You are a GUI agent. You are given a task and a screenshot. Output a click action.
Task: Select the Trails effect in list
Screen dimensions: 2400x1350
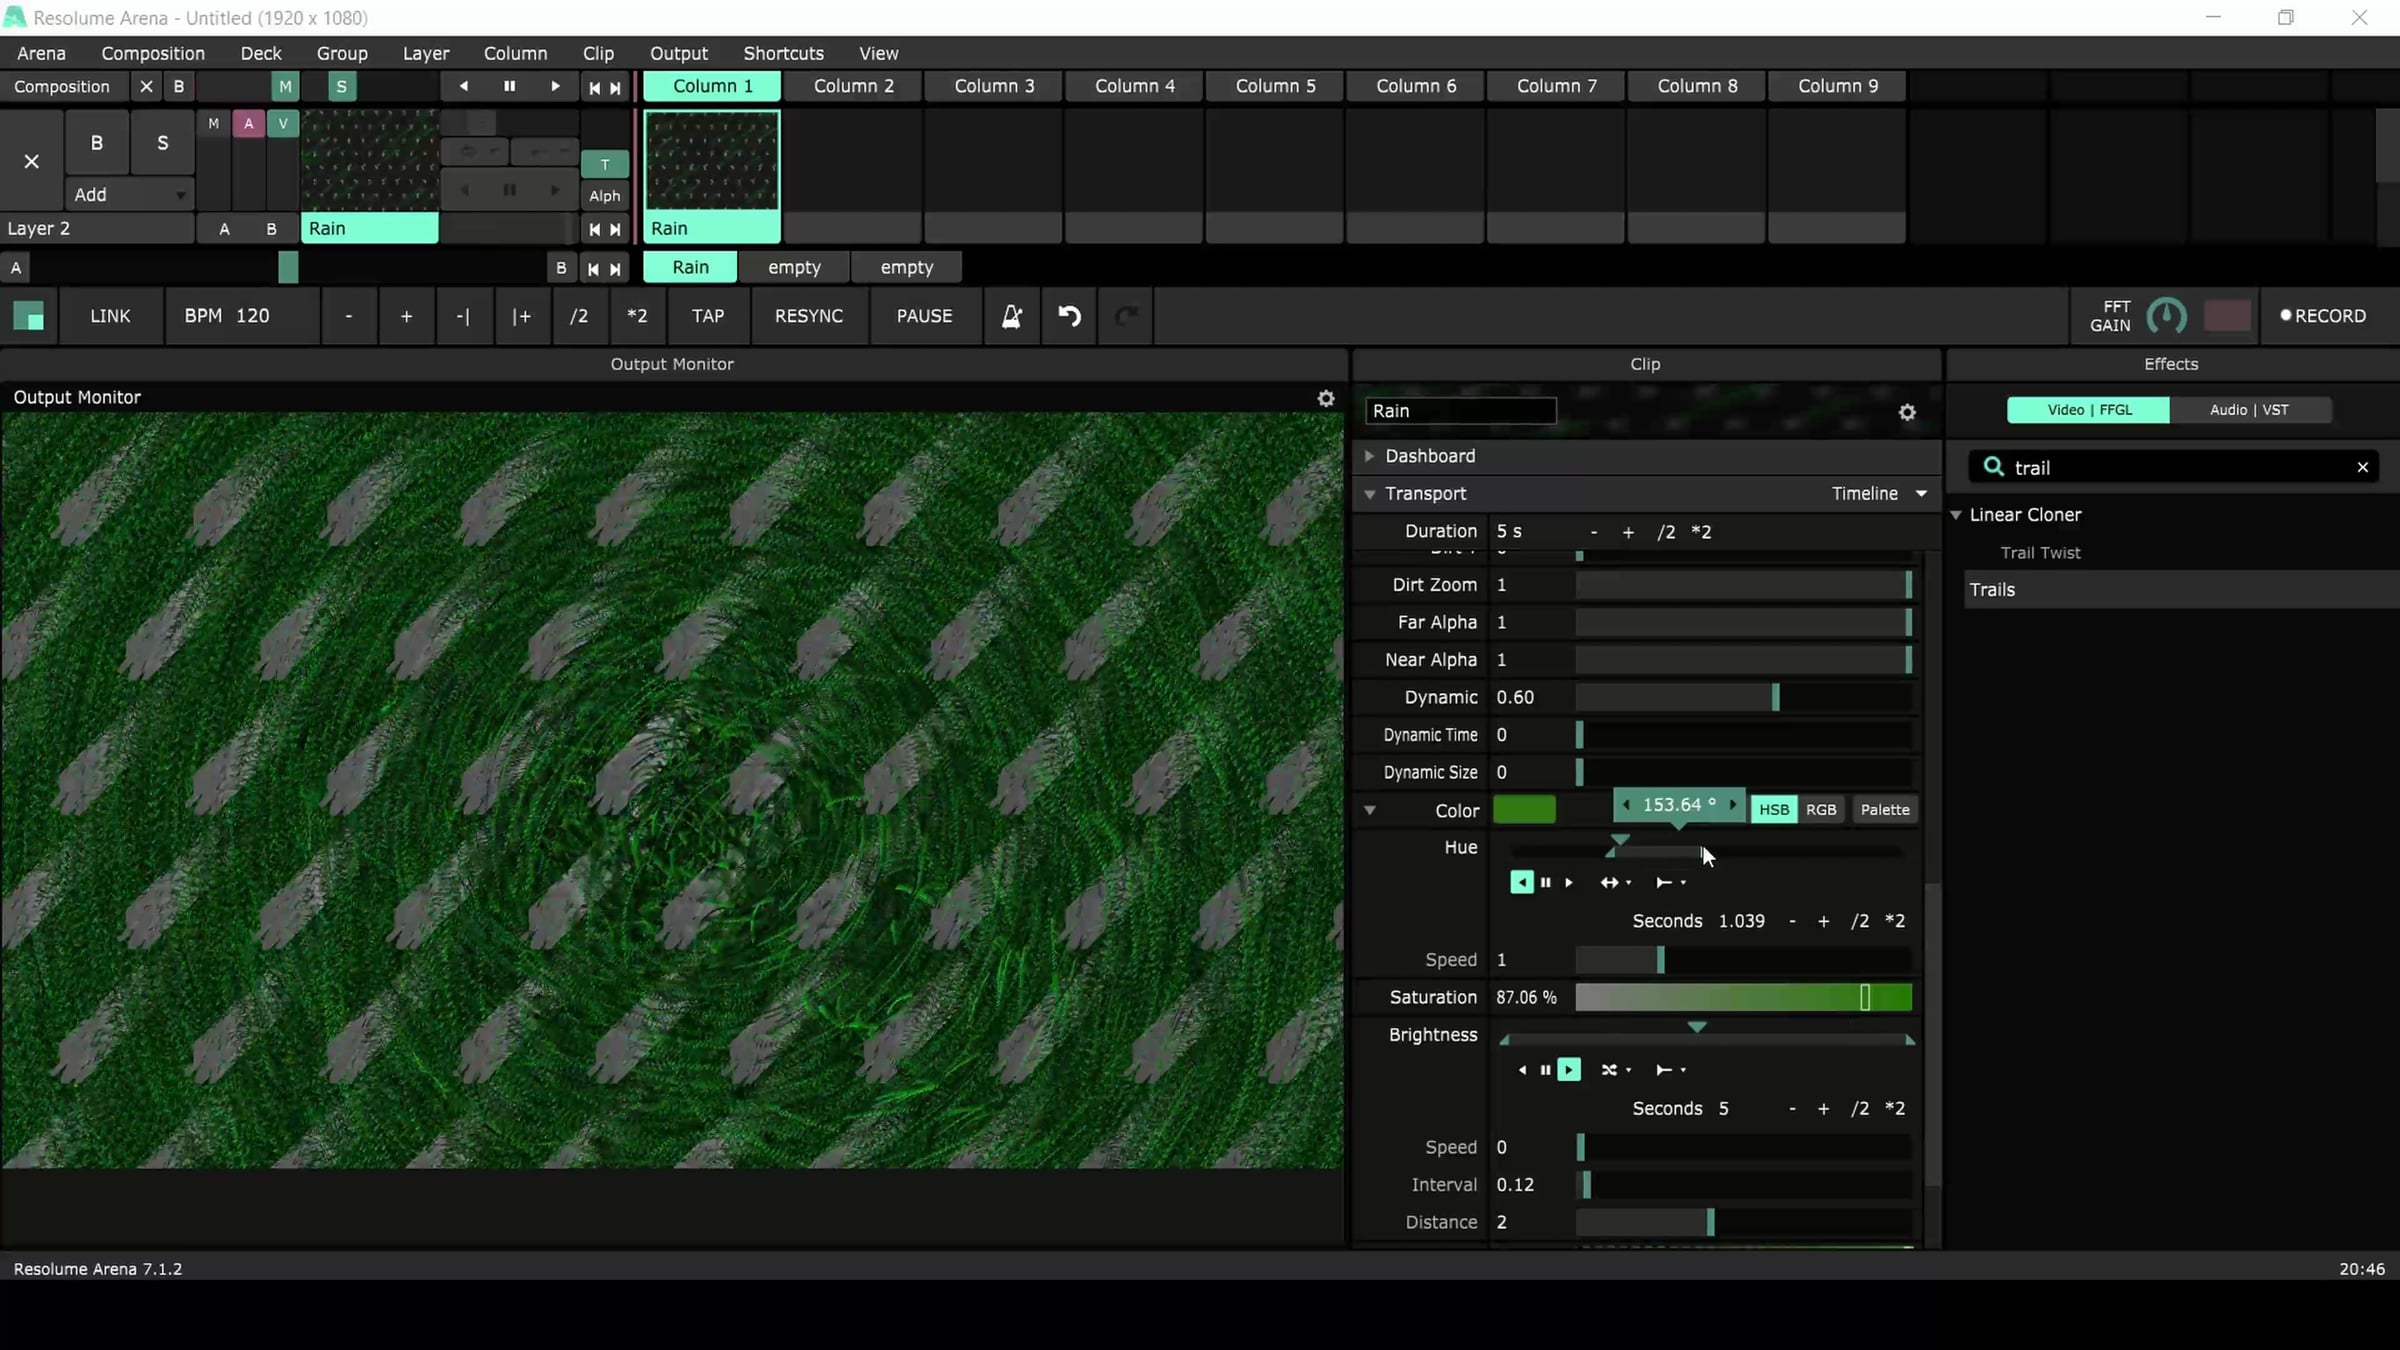pos(1992,590)
